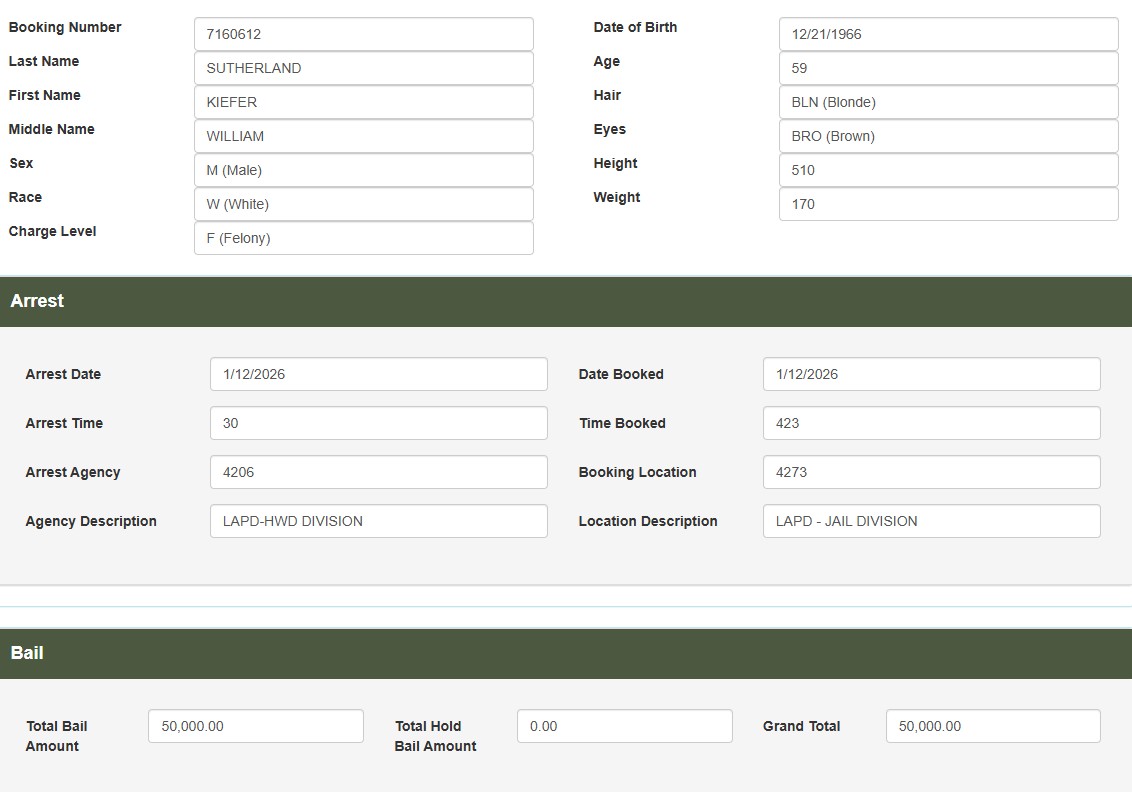Image resolution: width=1132 pixels, height=792 pixels.
Task: Select the Age field showing 59
Action: tap(949, 68)
